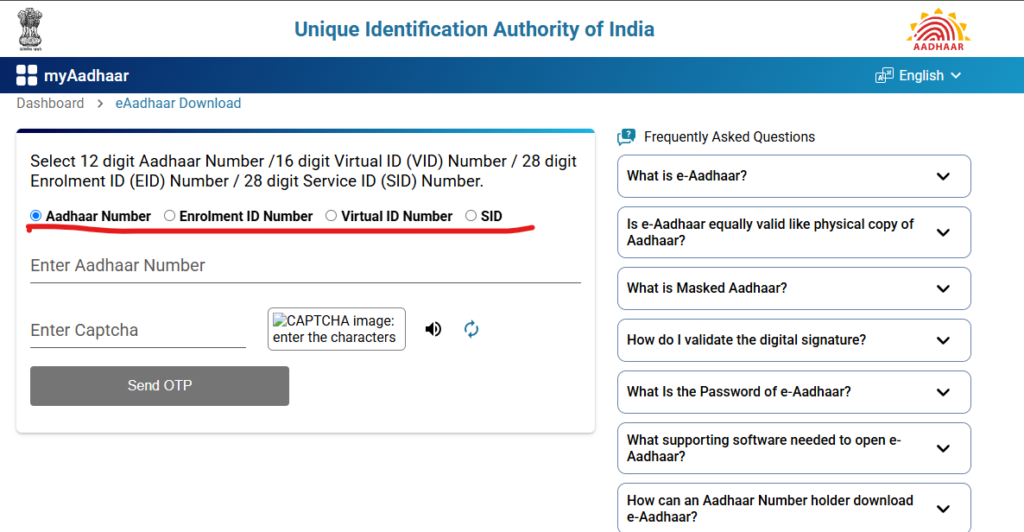The image size is (1024, 532).
Task: Expand 'What Is the Password of e-Aadhaar?'
Action: click(x=793, y=392)
